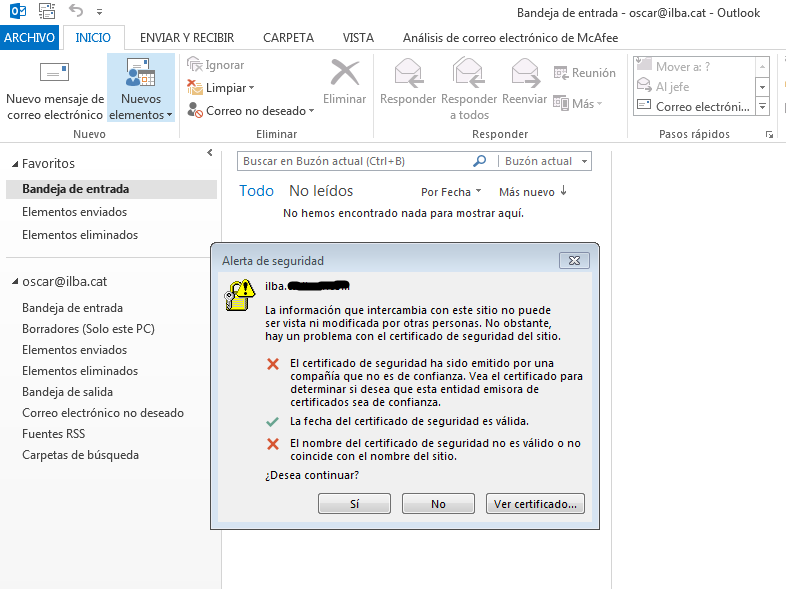Open Correo electrónico no deseado folder
Image resolution: width=786 pixels, height=589 pixels.
103,413
